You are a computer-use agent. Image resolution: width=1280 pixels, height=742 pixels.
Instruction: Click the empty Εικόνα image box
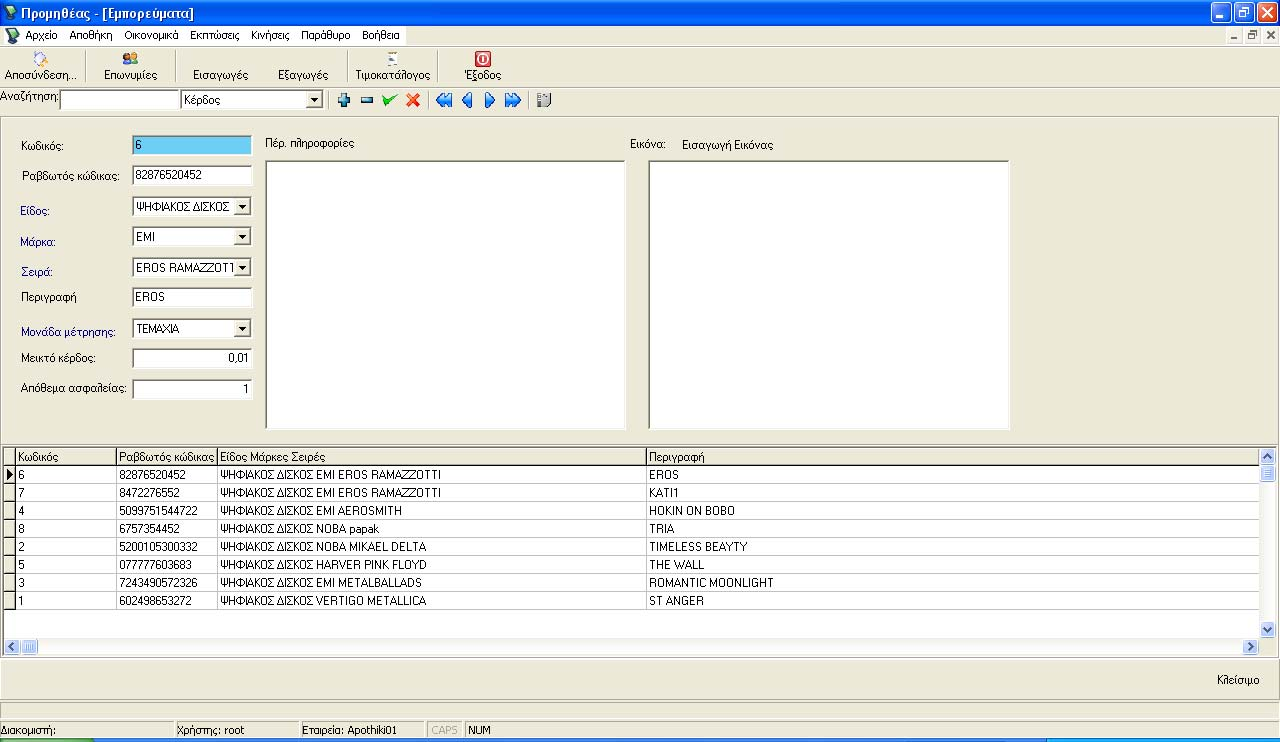(829, 295)
